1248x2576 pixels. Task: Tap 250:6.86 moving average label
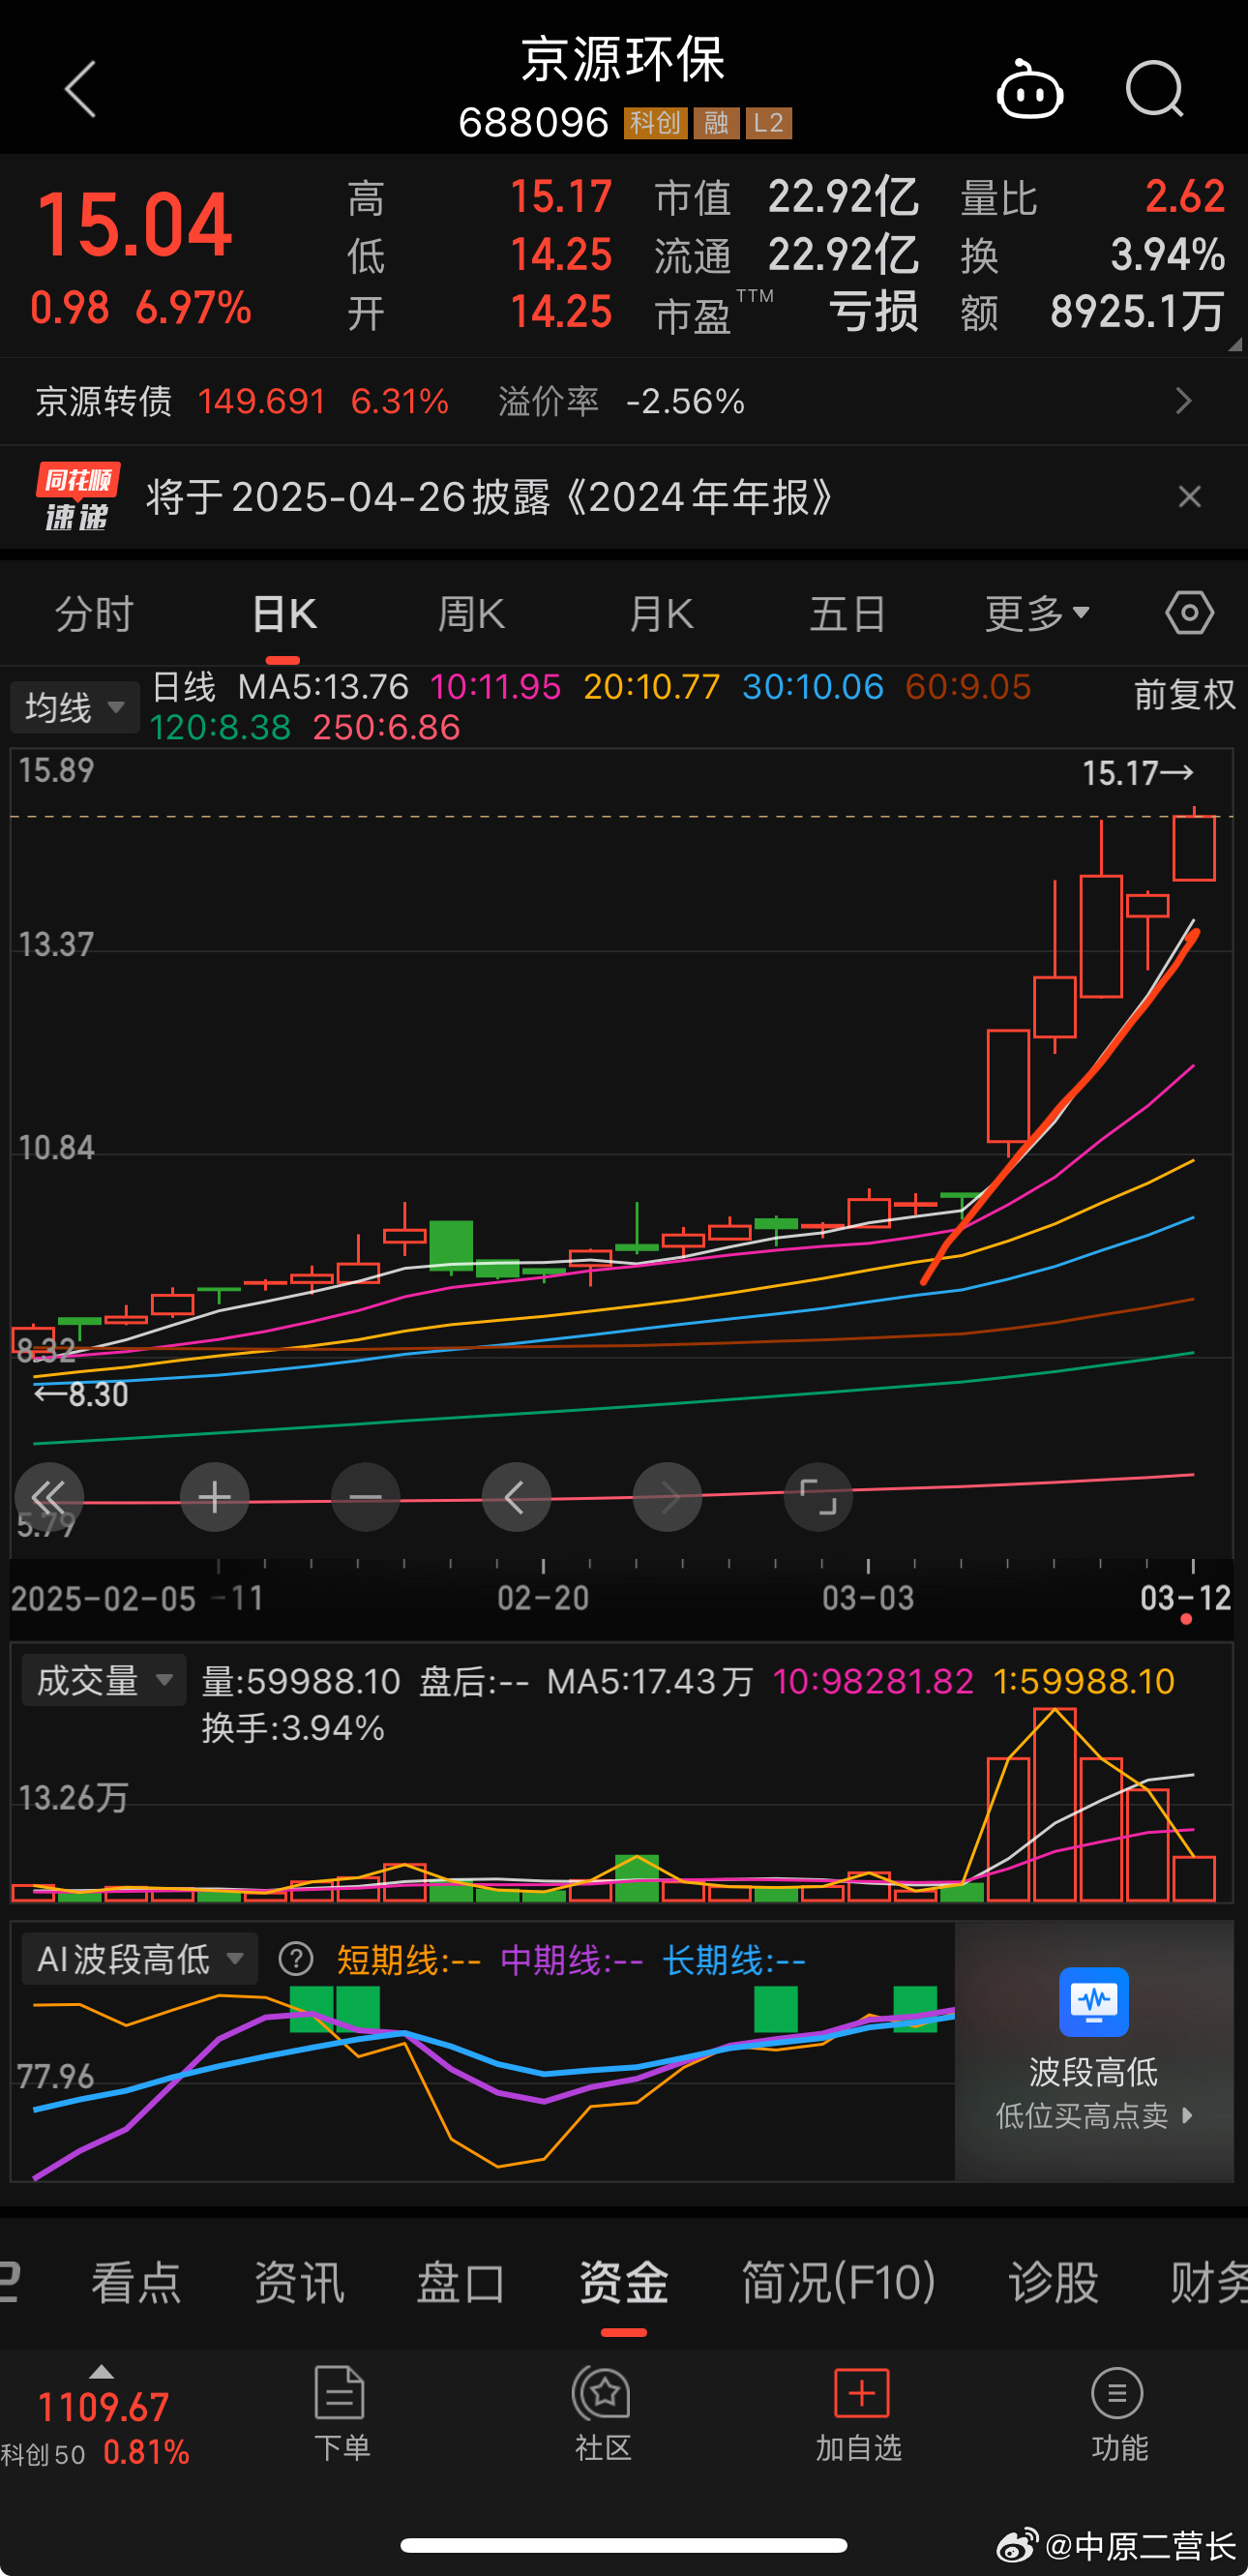click(386, 727)
